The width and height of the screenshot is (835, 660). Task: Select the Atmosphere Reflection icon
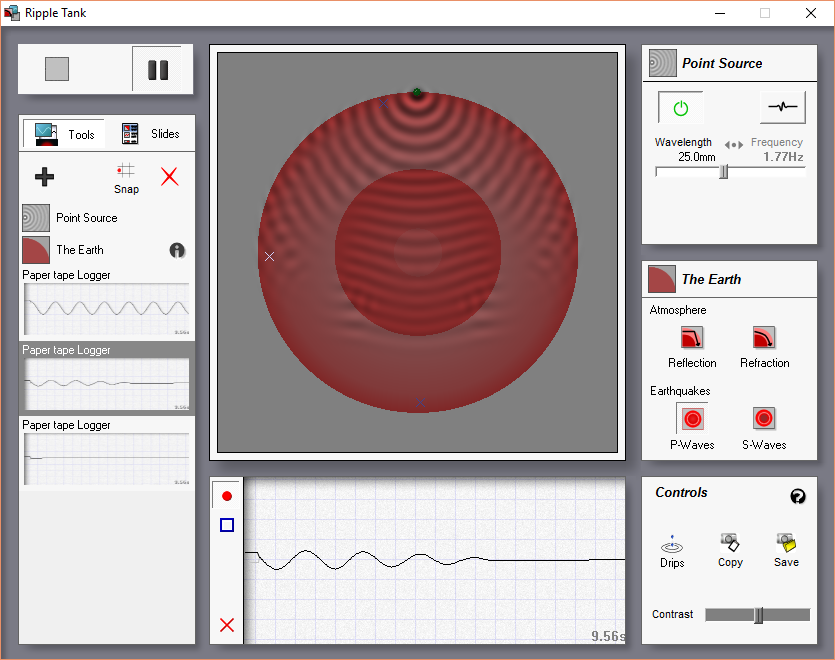[692, 338]
